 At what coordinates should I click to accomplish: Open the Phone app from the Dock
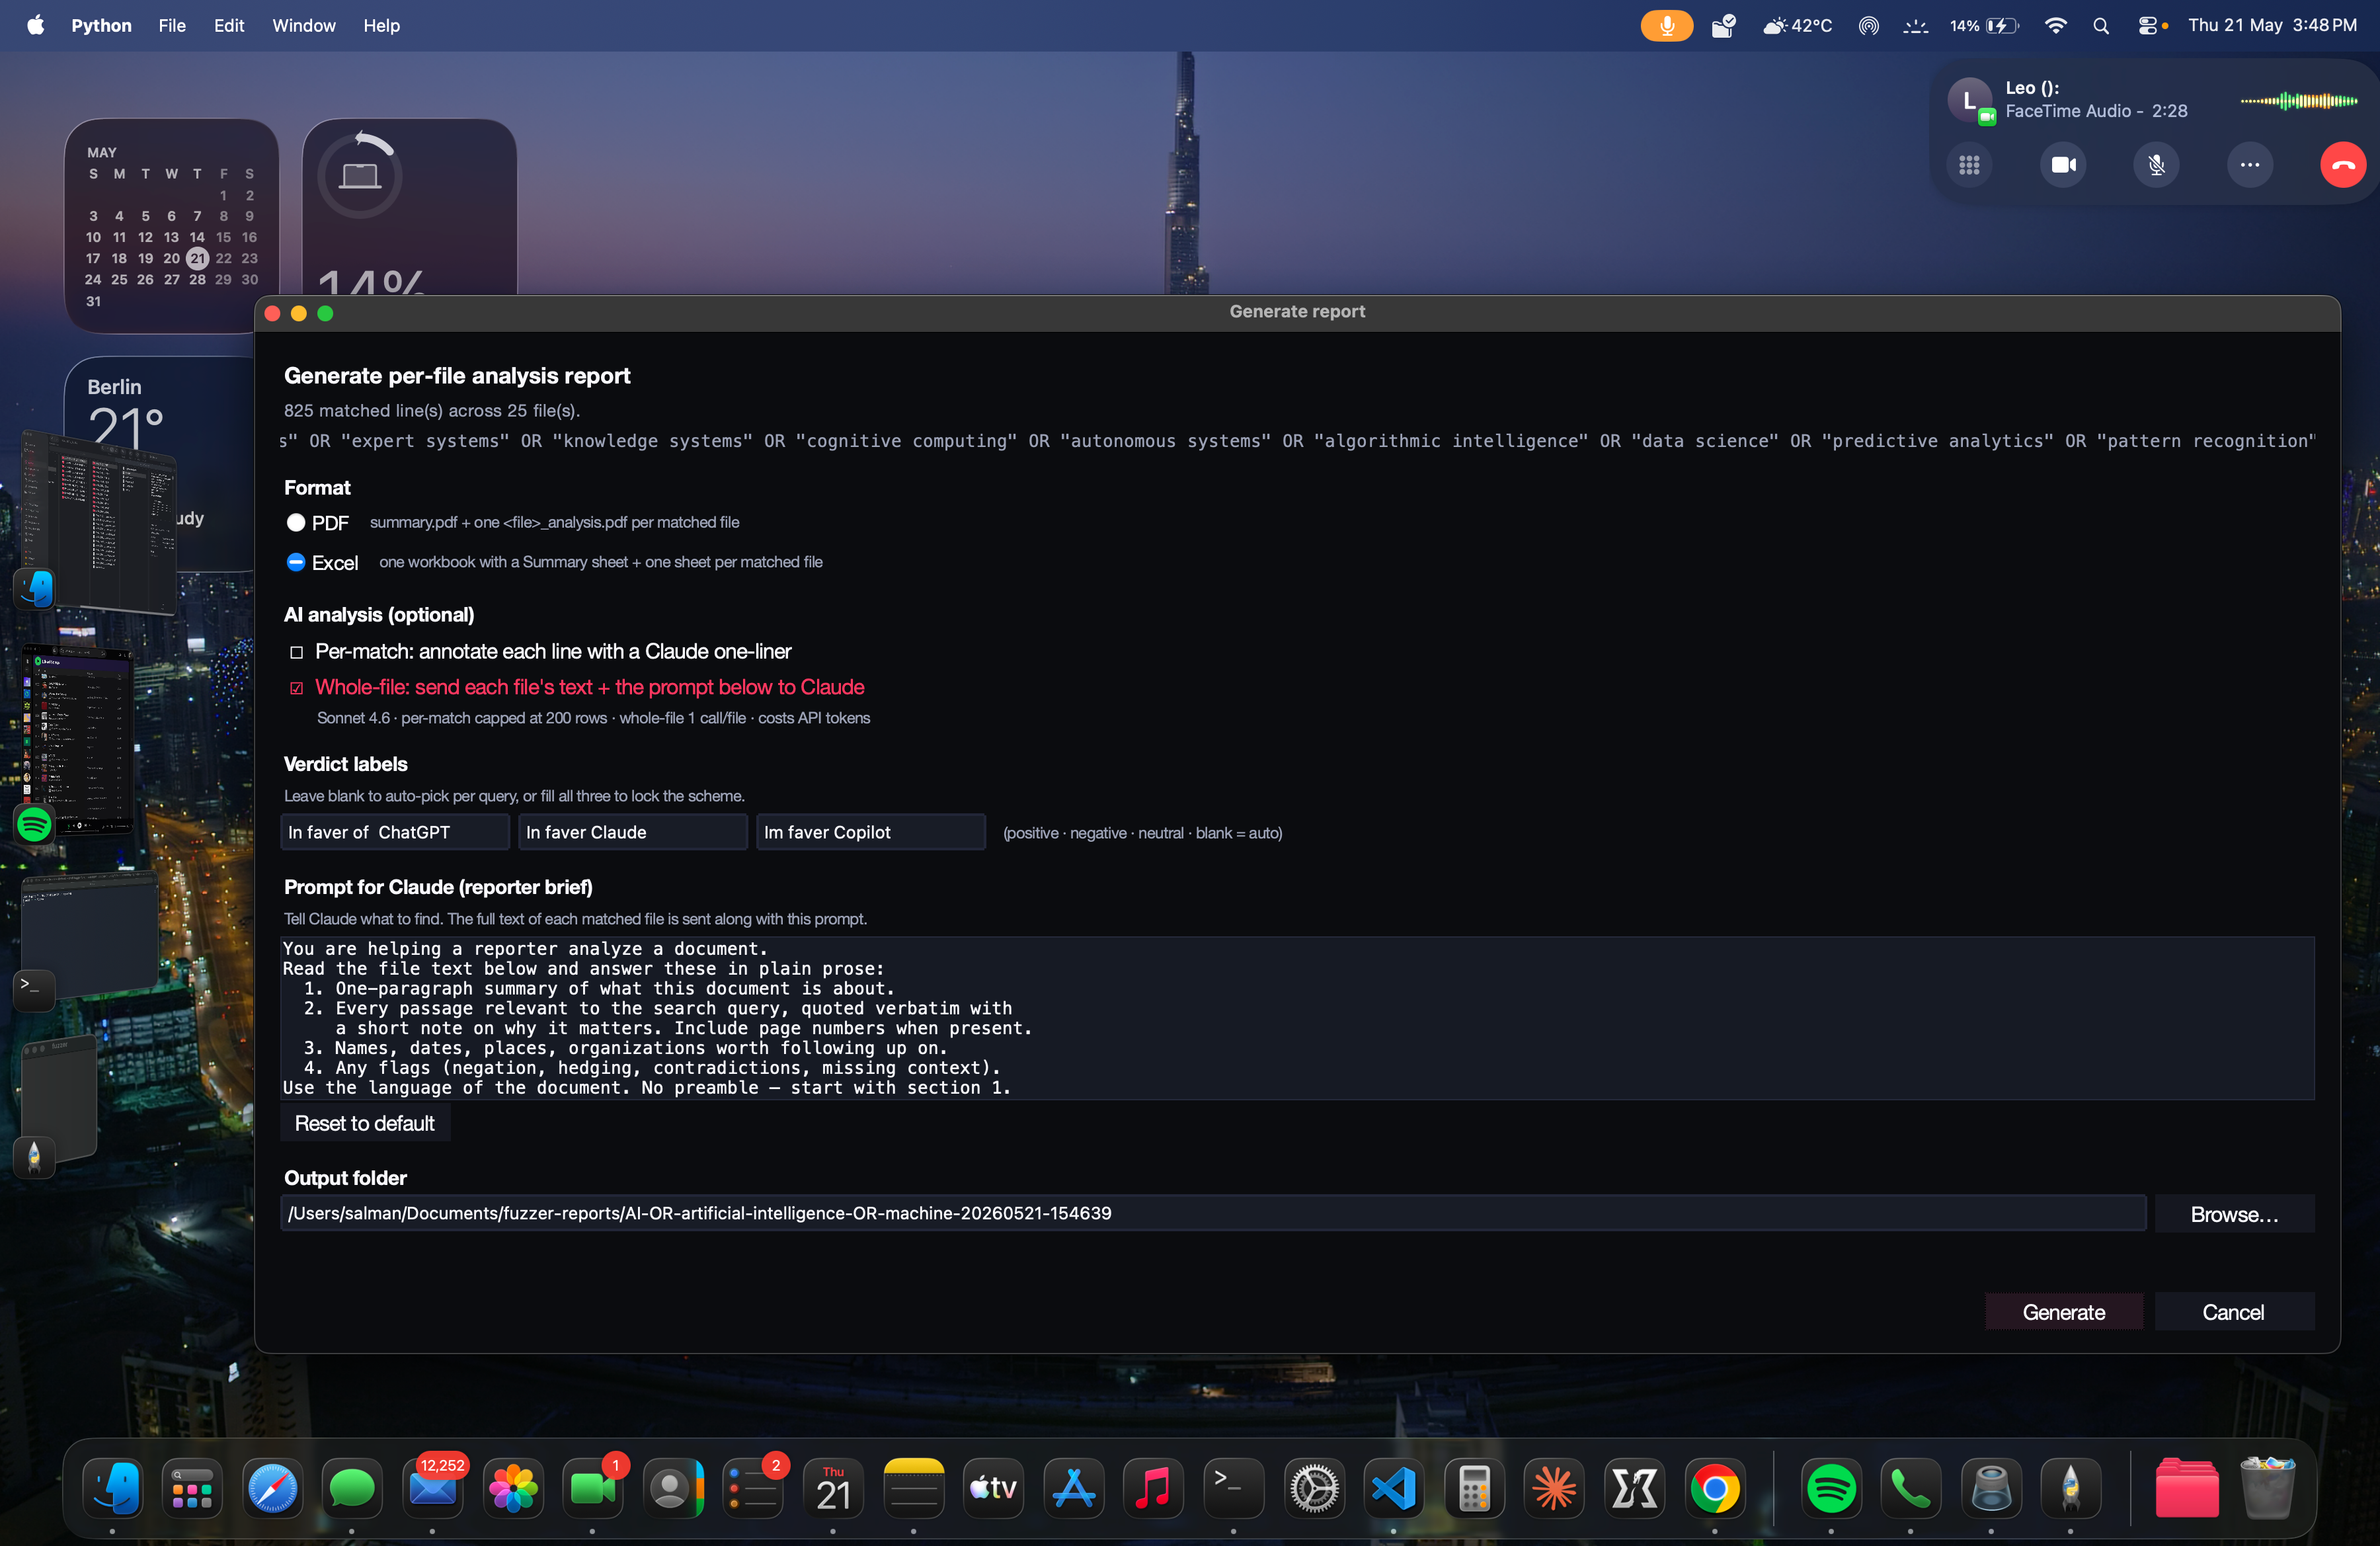pyautogui.click(x=1911, y=1488)
